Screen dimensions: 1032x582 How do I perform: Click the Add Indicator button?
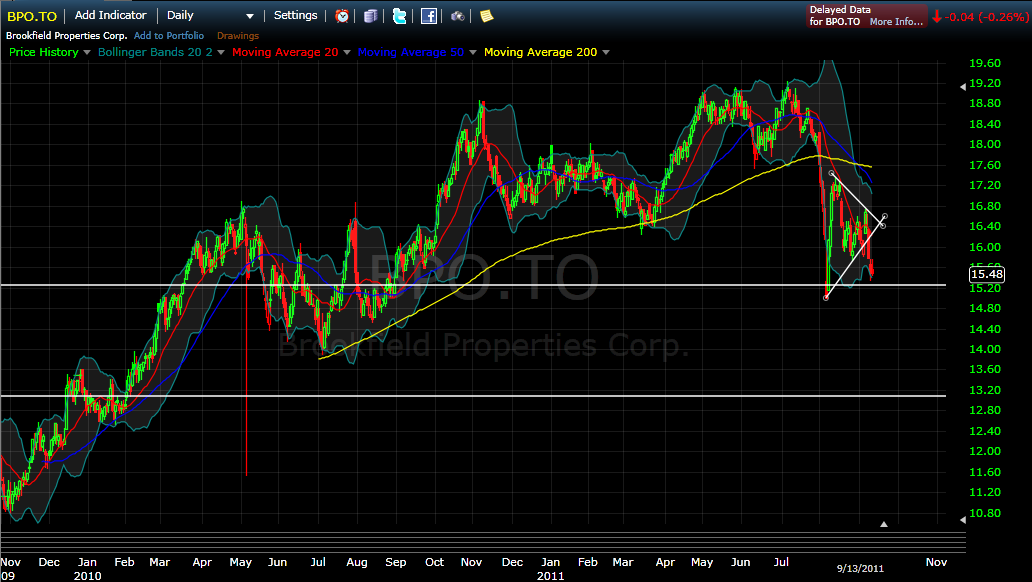[x=110, y=15]
